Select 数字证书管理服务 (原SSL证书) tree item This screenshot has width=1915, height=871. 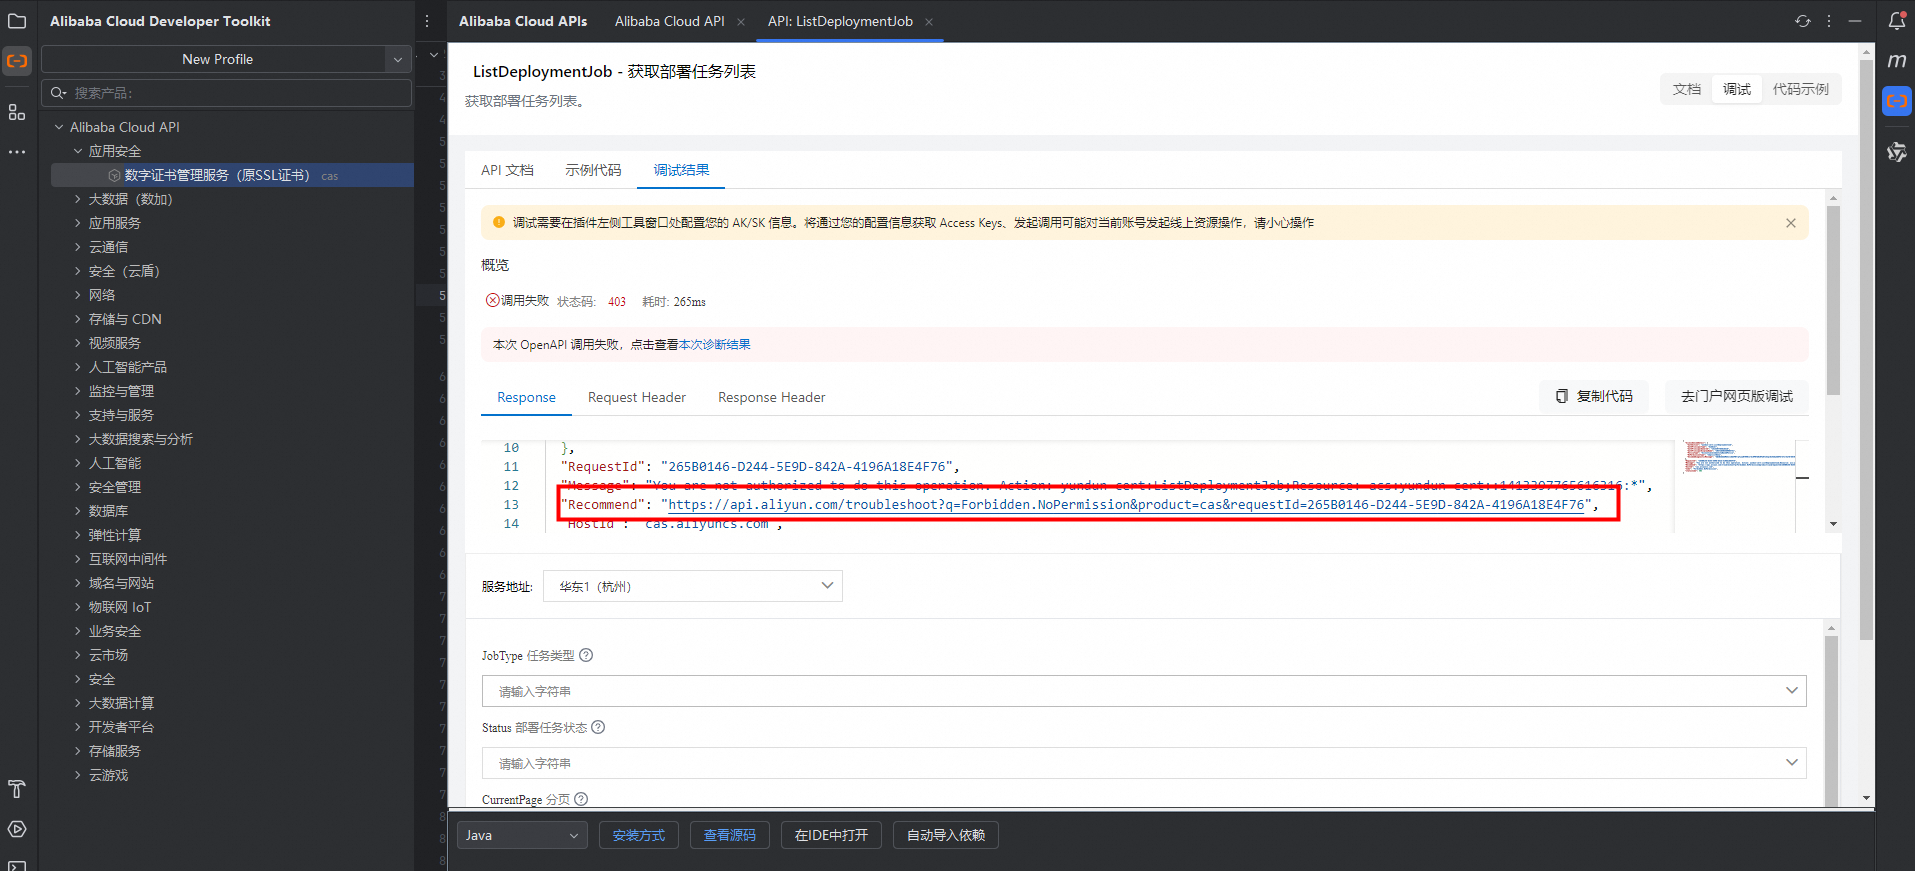click(232, 175)
